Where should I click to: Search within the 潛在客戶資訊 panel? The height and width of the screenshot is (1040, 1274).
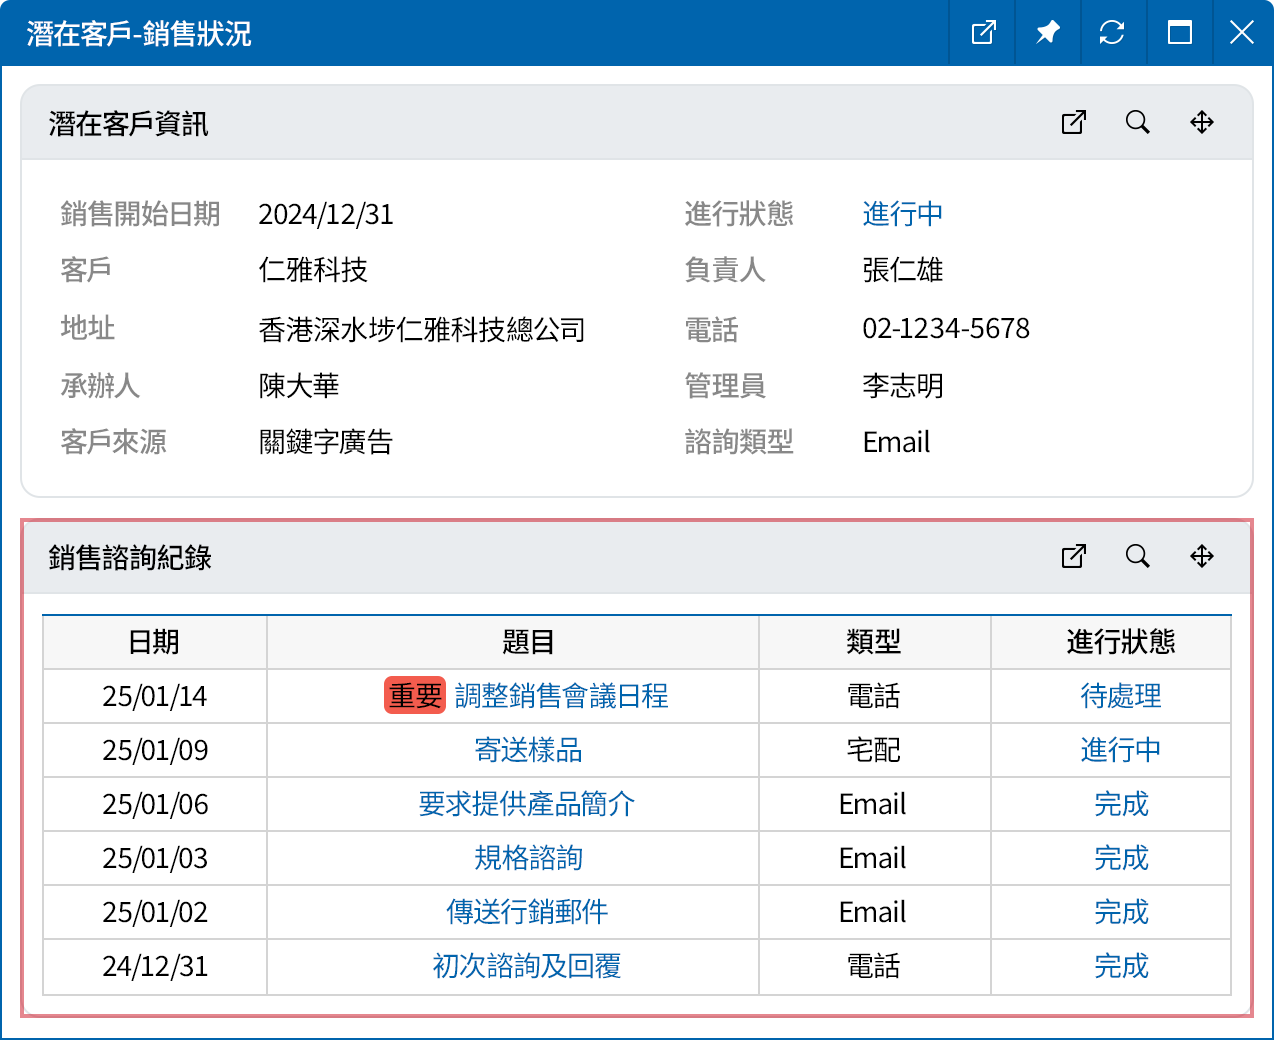pyautogui.click(x=1137, y=122)
